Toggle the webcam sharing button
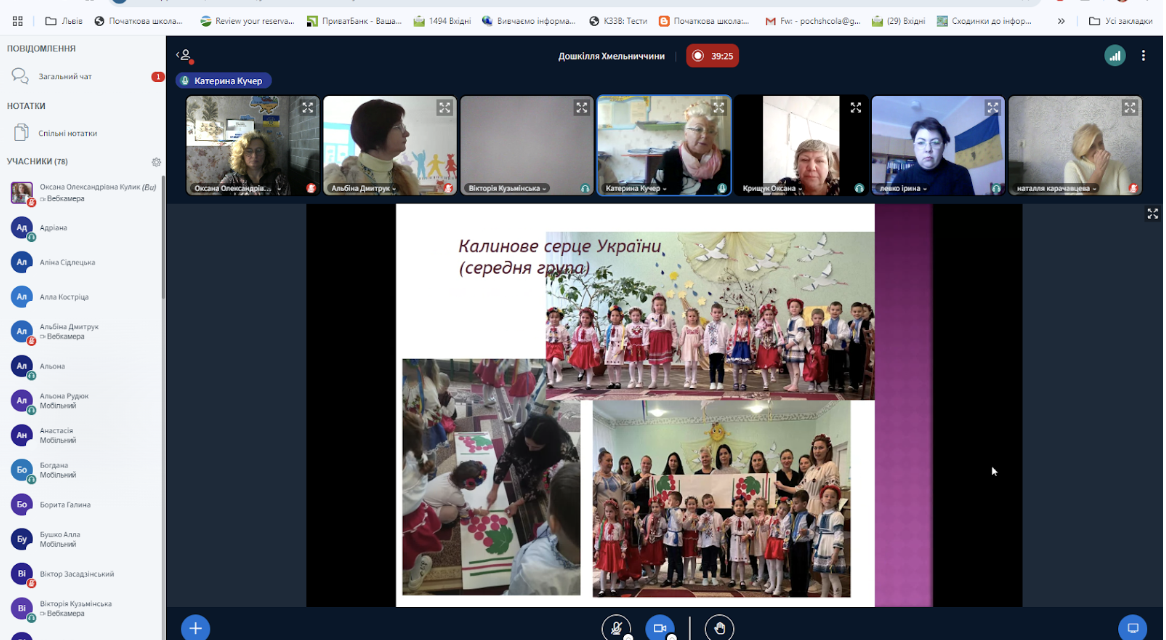This screenshot has width=1166, height=640. point(660,628)
